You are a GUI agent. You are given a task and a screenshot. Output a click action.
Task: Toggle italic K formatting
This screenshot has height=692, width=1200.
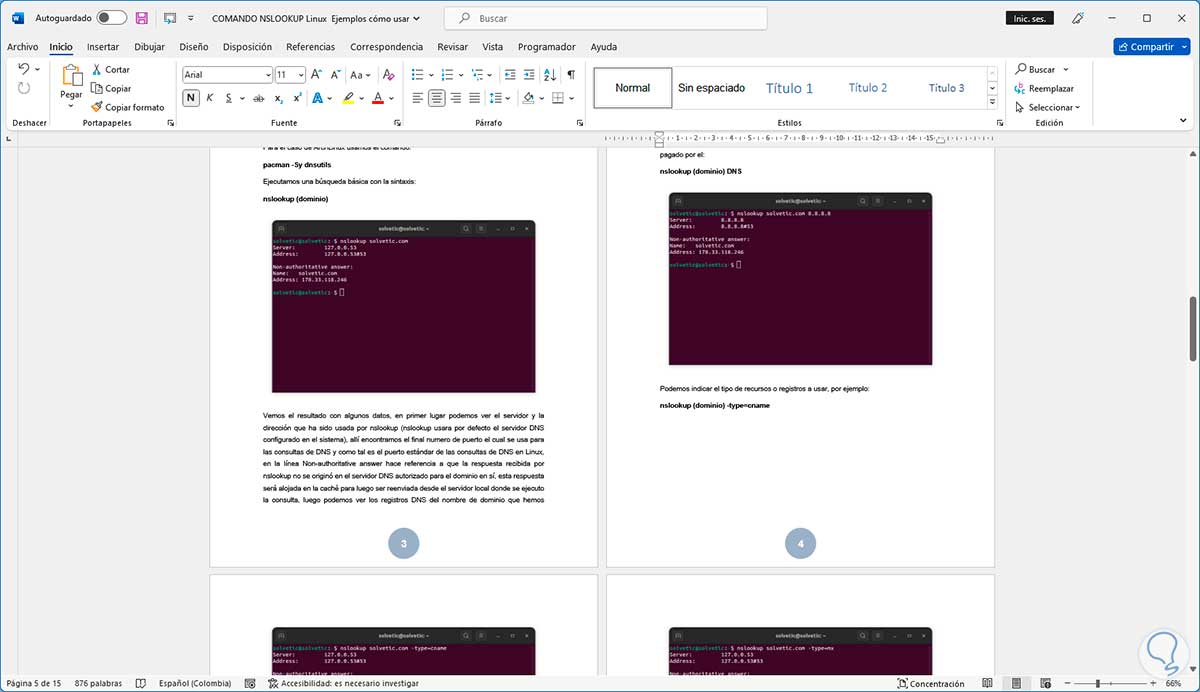click(210, 98)
